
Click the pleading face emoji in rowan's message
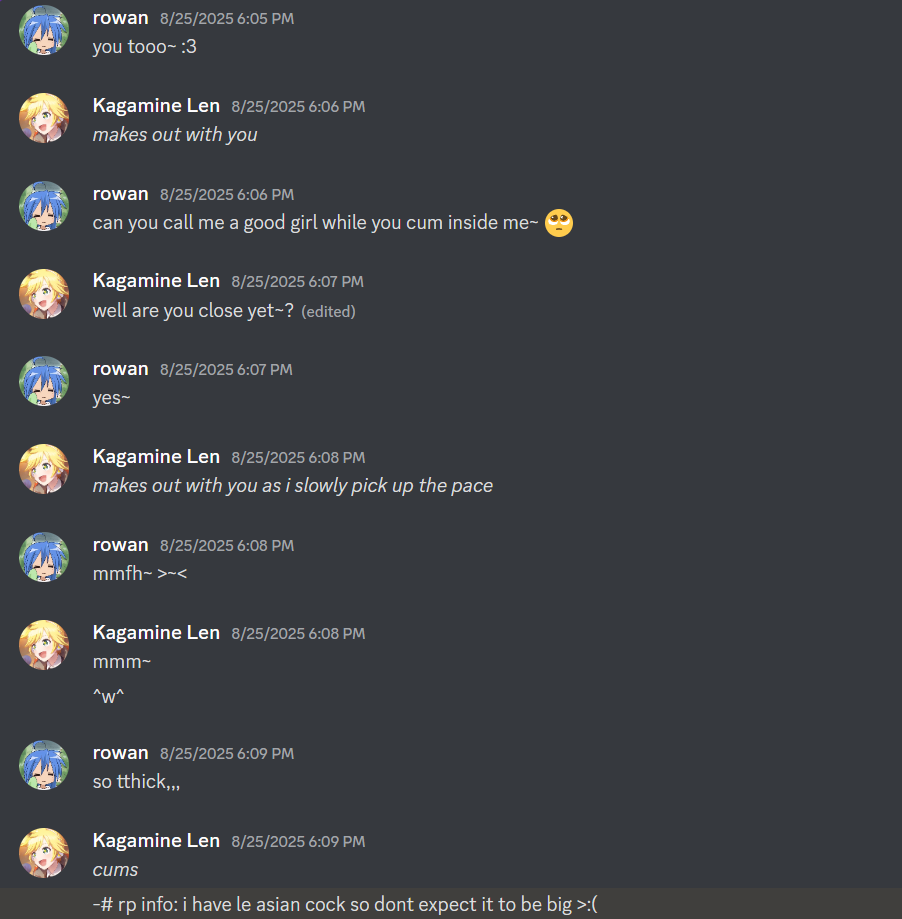[x=559, y=223]
